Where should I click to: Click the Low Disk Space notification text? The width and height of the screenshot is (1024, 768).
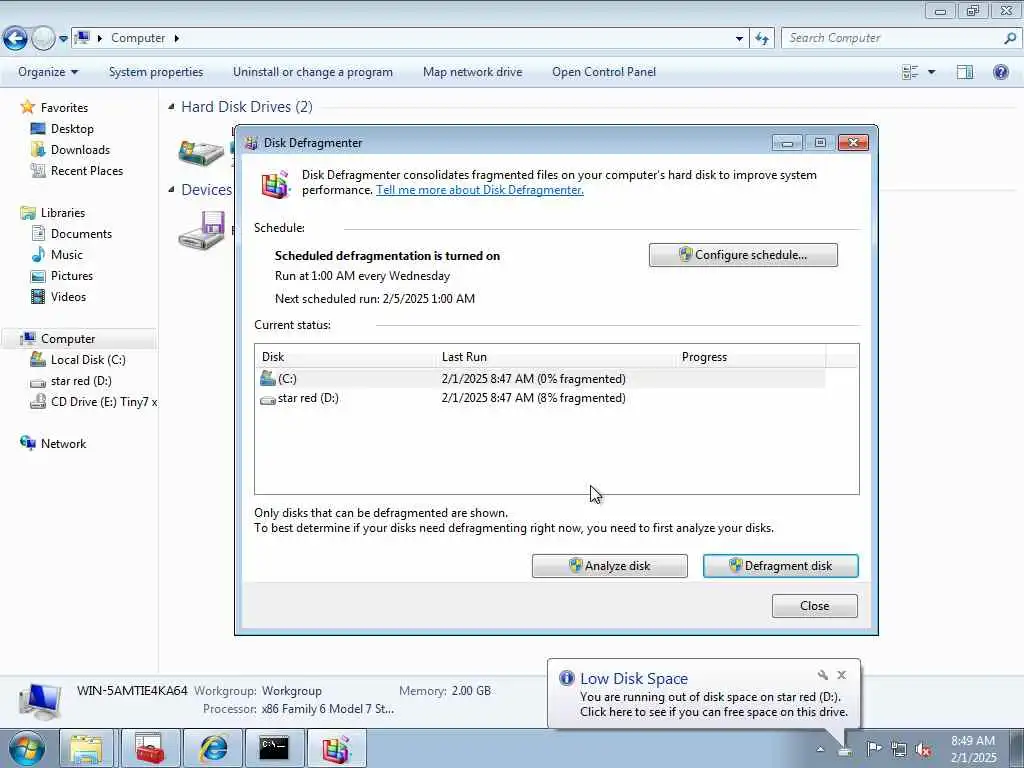coord(713,705)
